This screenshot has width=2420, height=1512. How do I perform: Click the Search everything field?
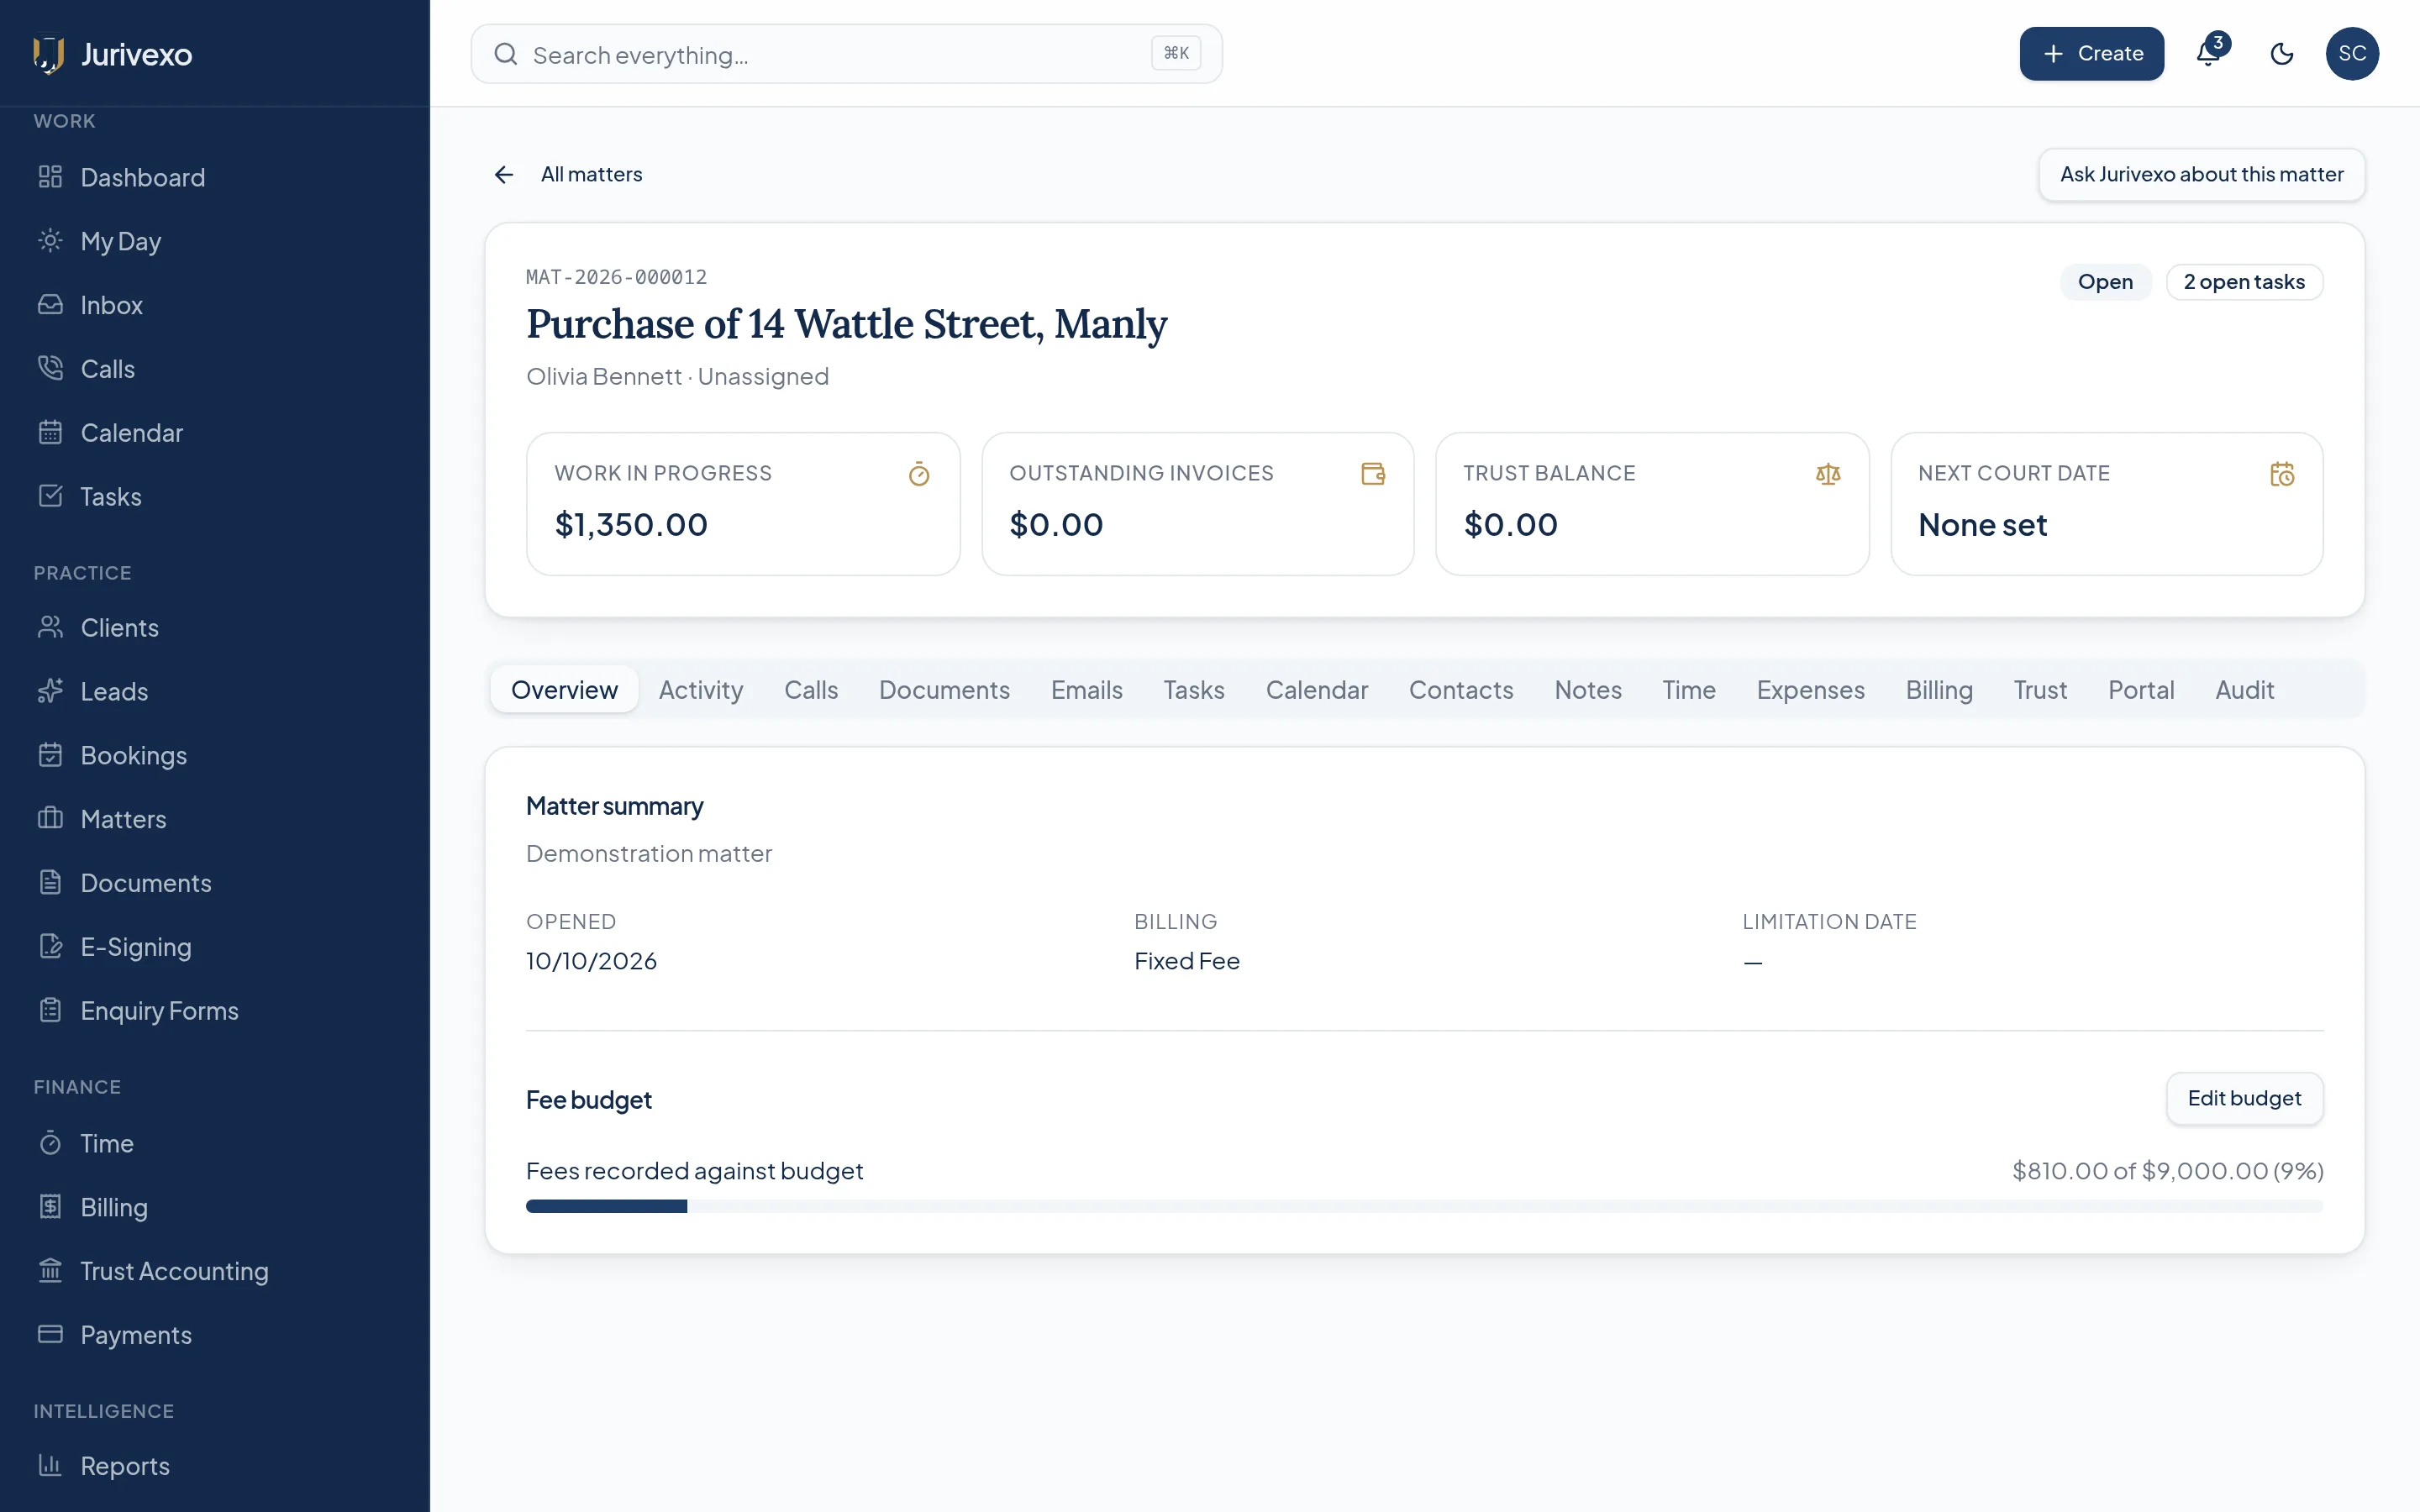click(847, 54)
